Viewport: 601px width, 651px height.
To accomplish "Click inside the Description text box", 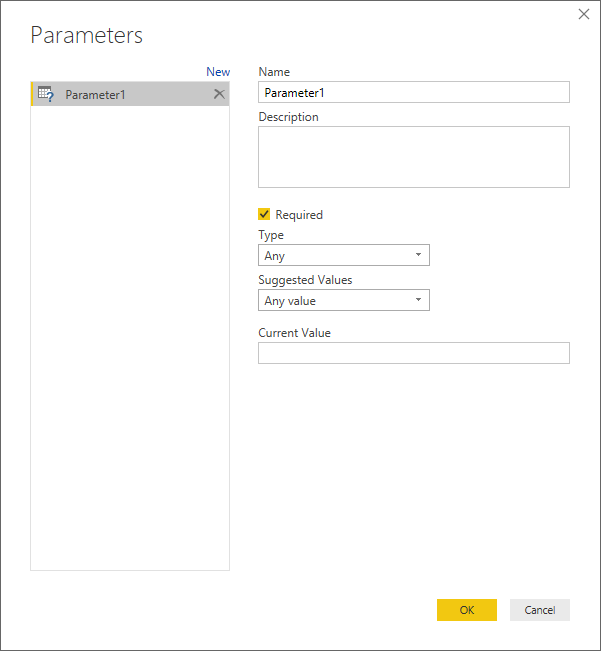I will (x=413, y=157).
